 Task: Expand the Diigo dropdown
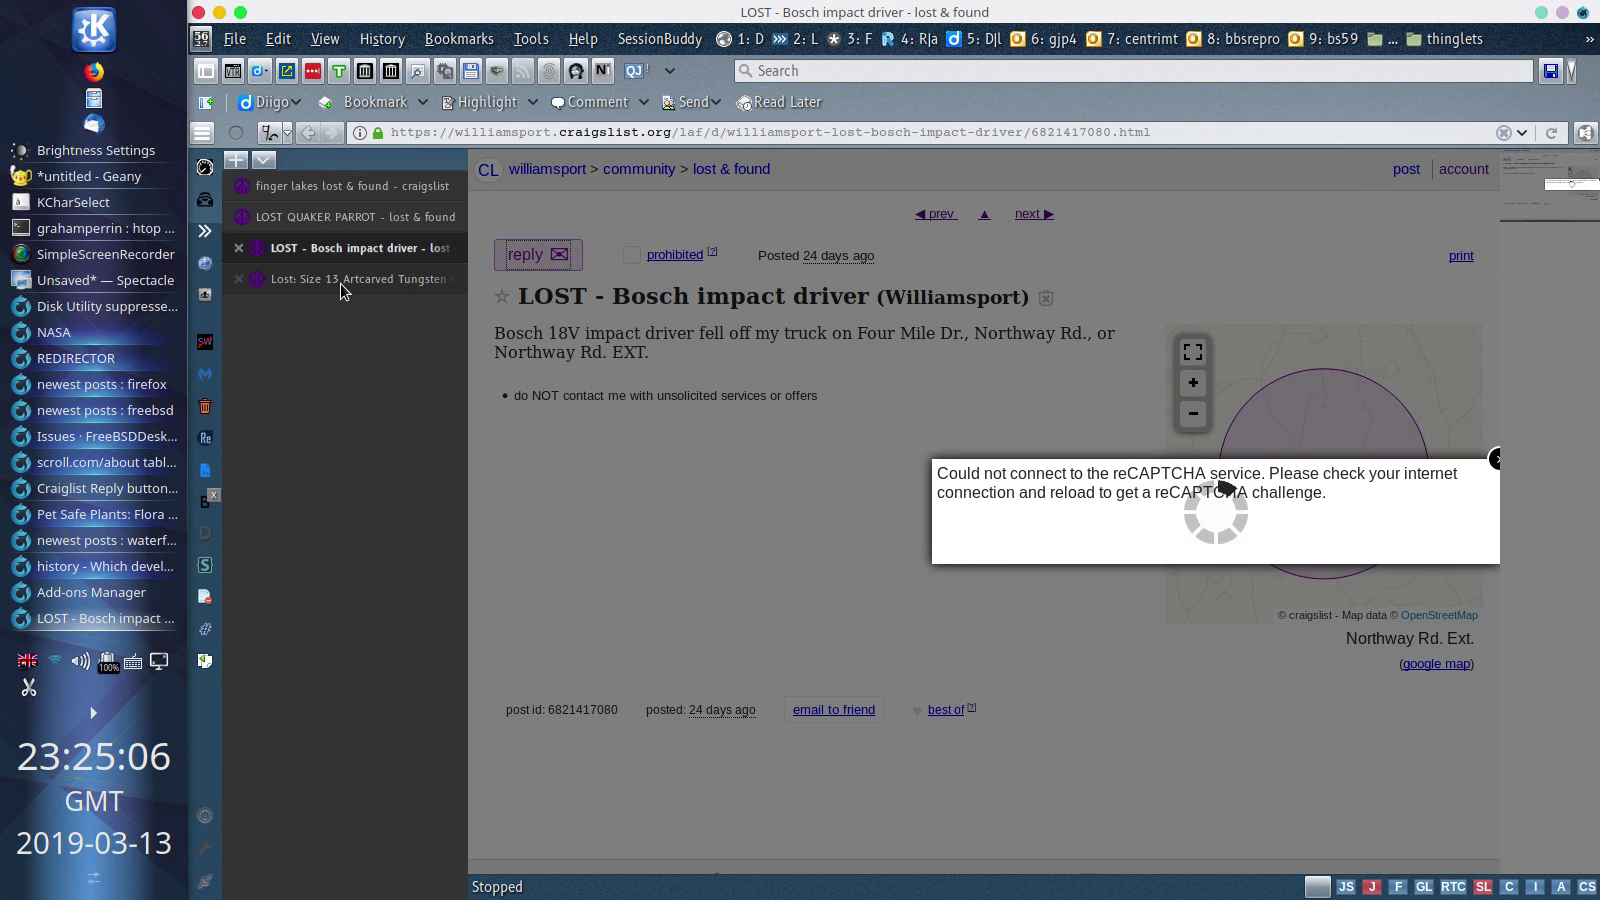[x=296, y=102]
